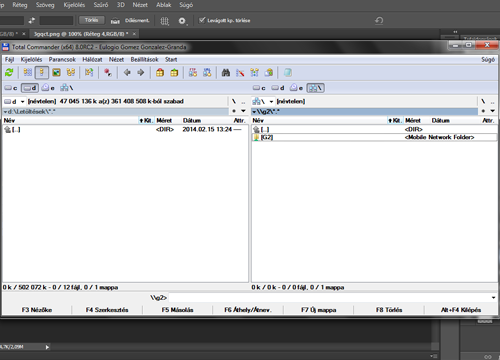Go forward using the right arrow icon
This screenshot has width=500, height=360.
click(141, 72)
